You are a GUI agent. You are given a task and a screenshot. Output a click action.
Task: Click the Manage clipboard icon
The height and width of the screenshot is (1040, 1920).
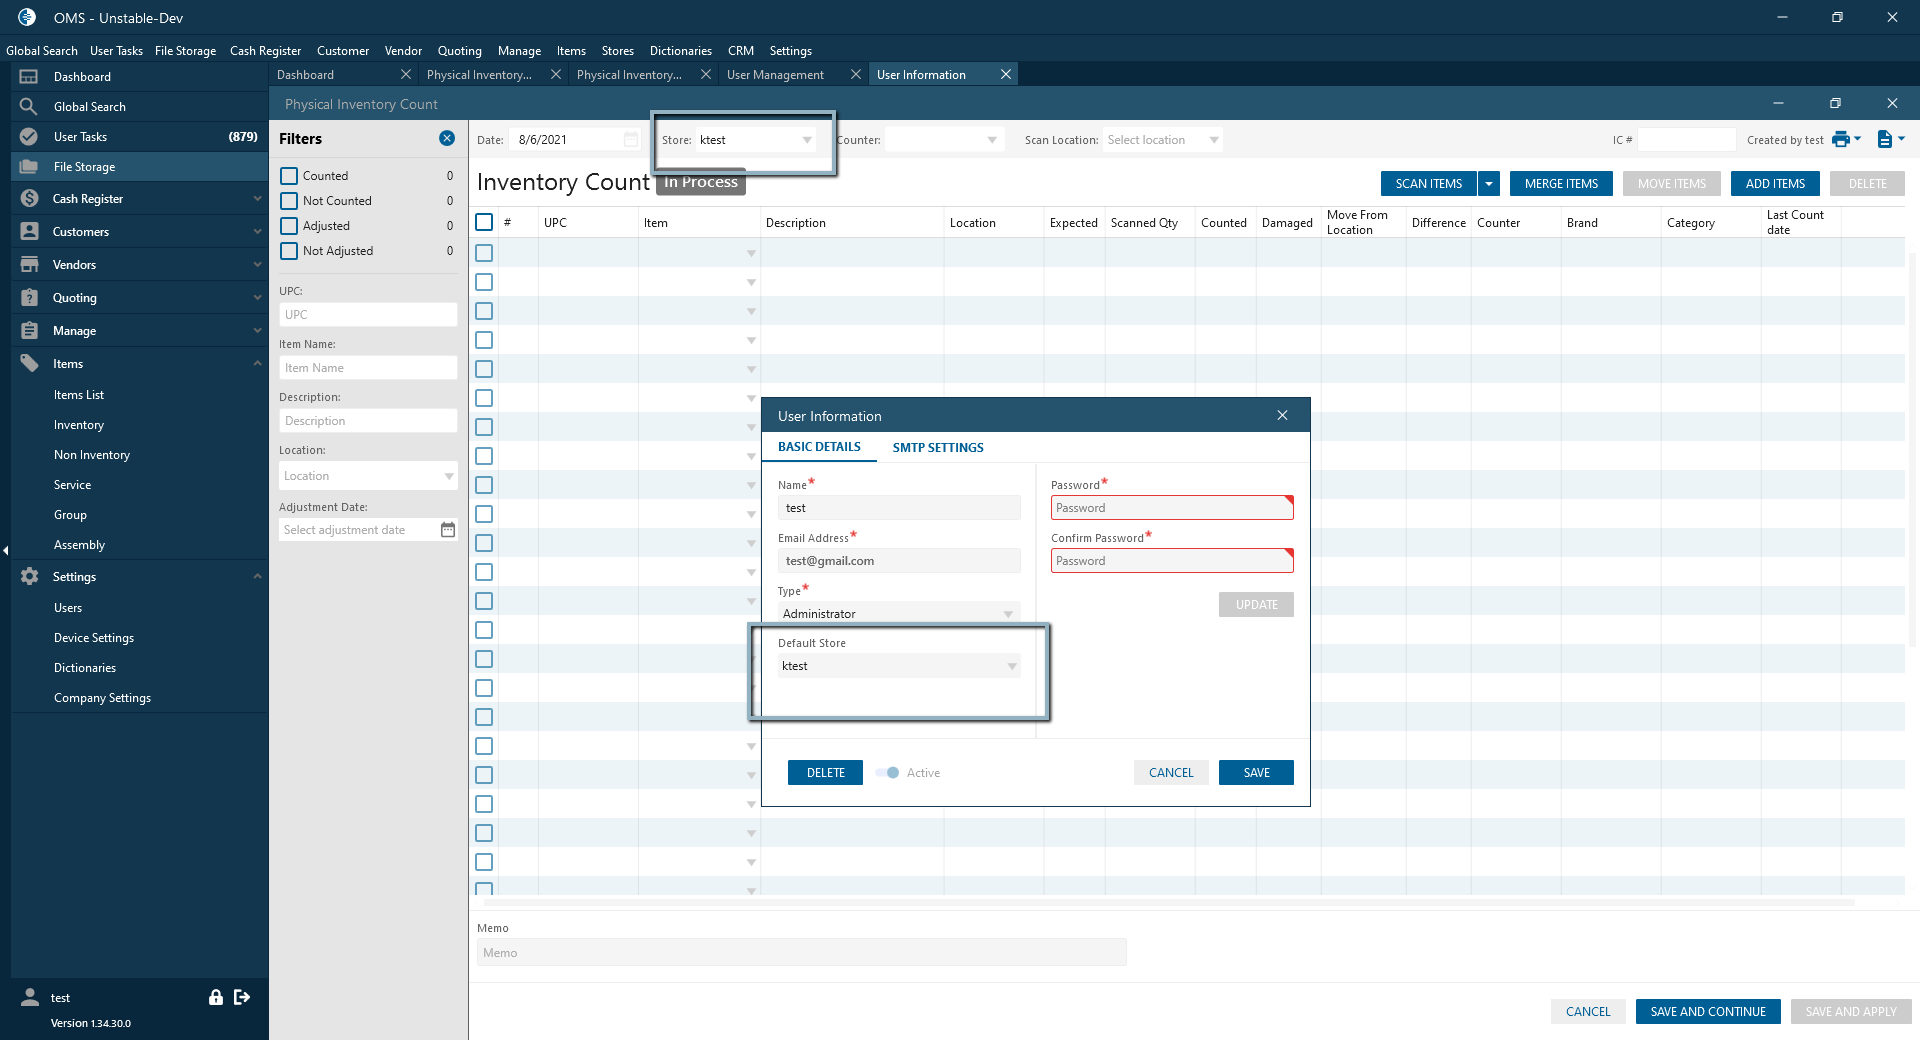pyautogui.click(x=29, y=331)
